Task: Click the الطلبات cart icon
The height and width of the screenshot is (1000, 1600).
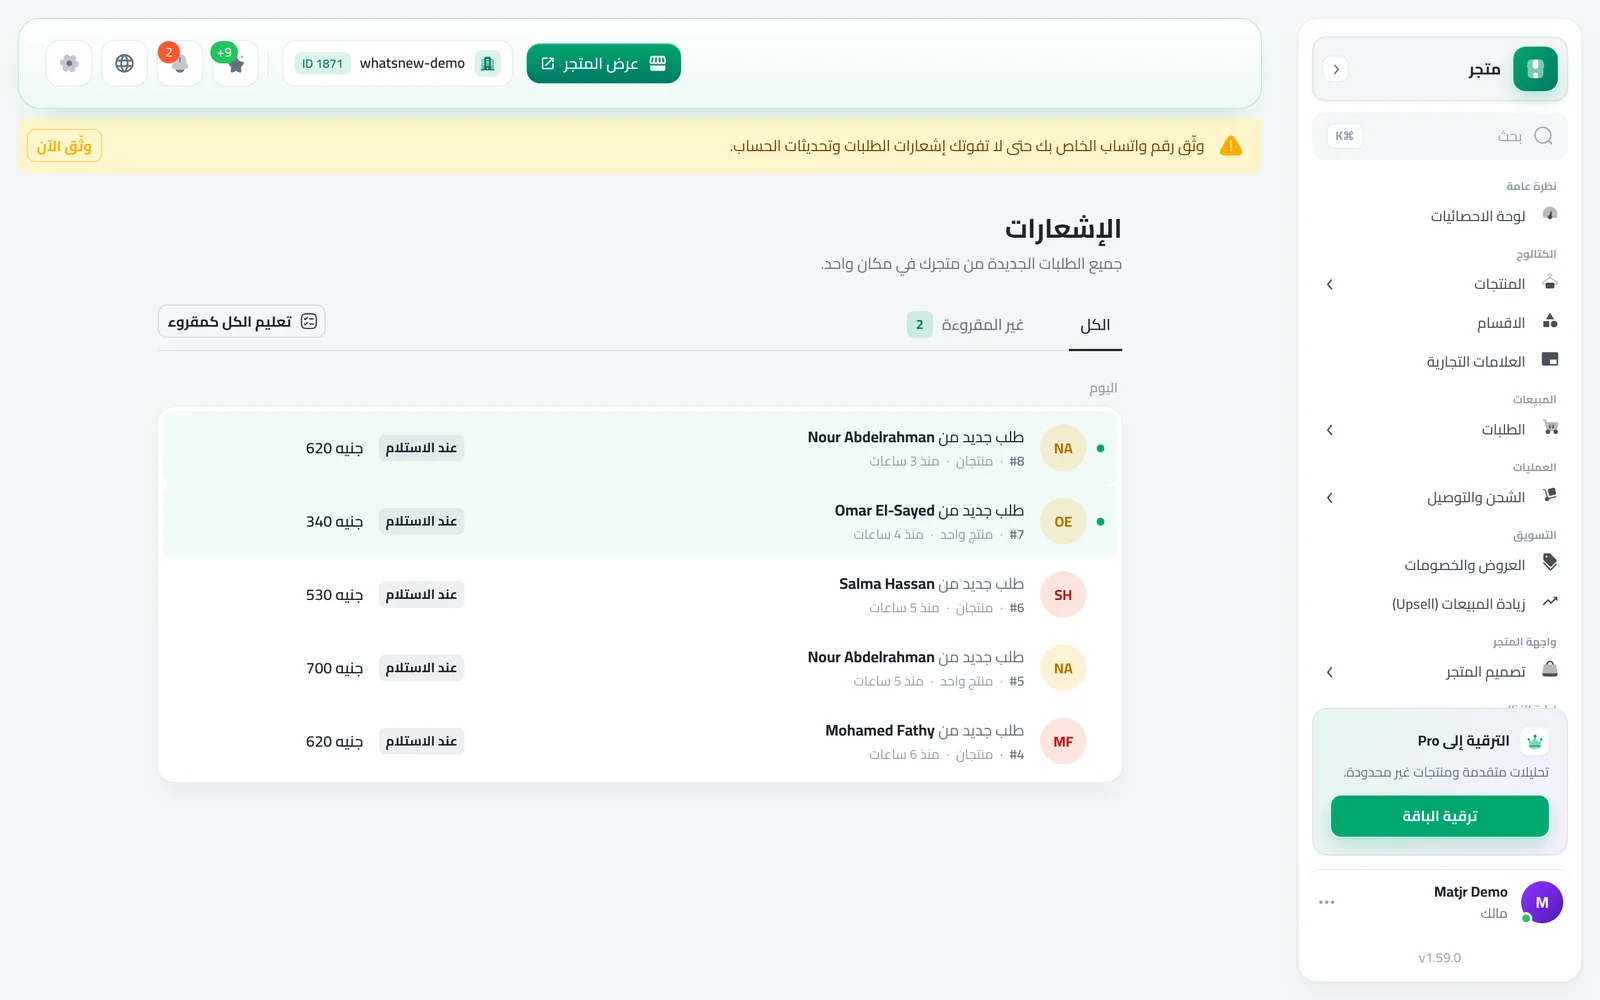Action: click(1550, 428)
